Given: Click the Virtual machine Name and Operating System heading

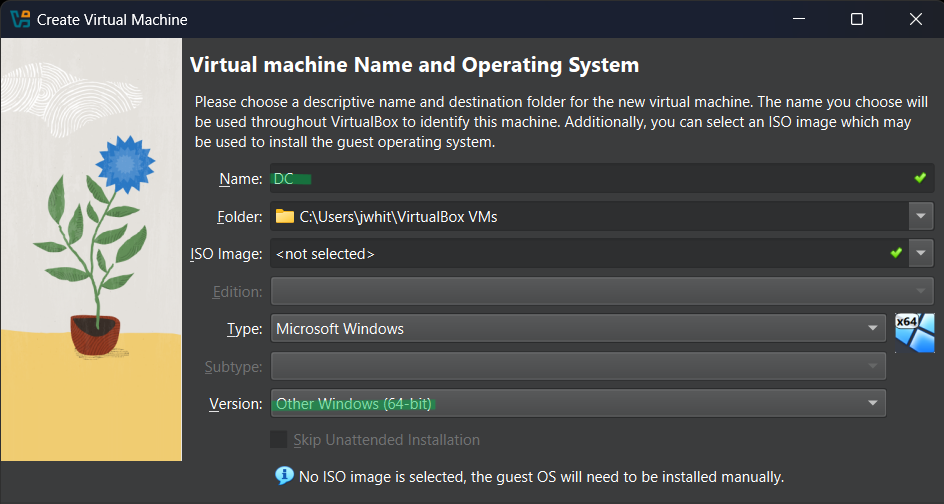Looking at the screenshot, I should pyautogui.click(x=414, y=65).
